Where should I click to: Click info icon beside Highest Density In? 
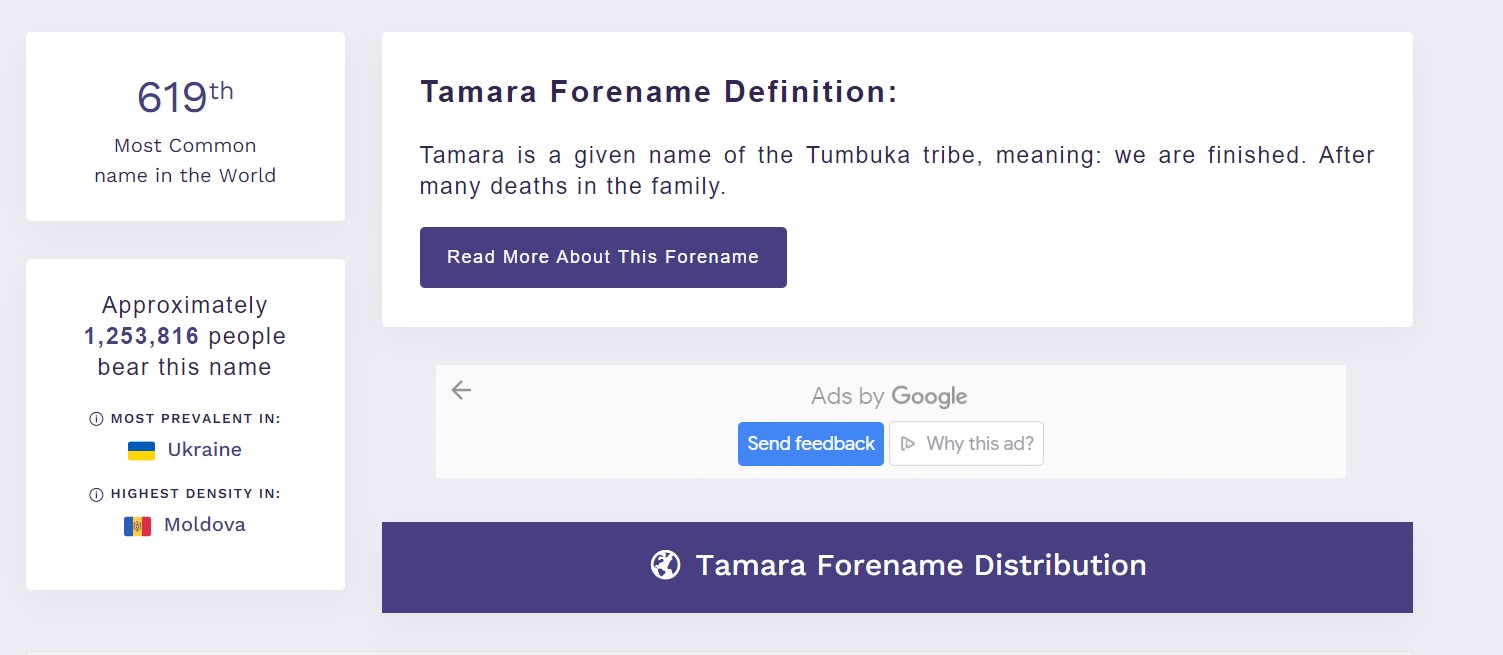coord(96,495)
